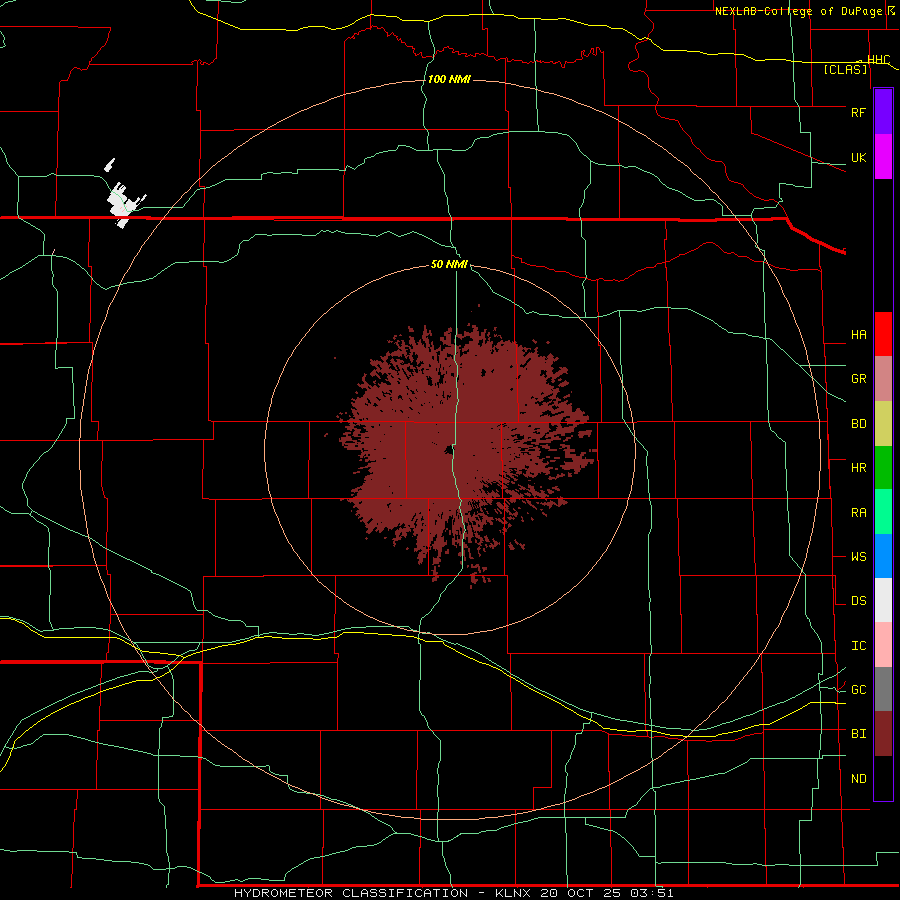Image resolution: width=900 pixels, height=900 pixels.
Task: Click the 03:51 timestamp
Action: [651, 893]
